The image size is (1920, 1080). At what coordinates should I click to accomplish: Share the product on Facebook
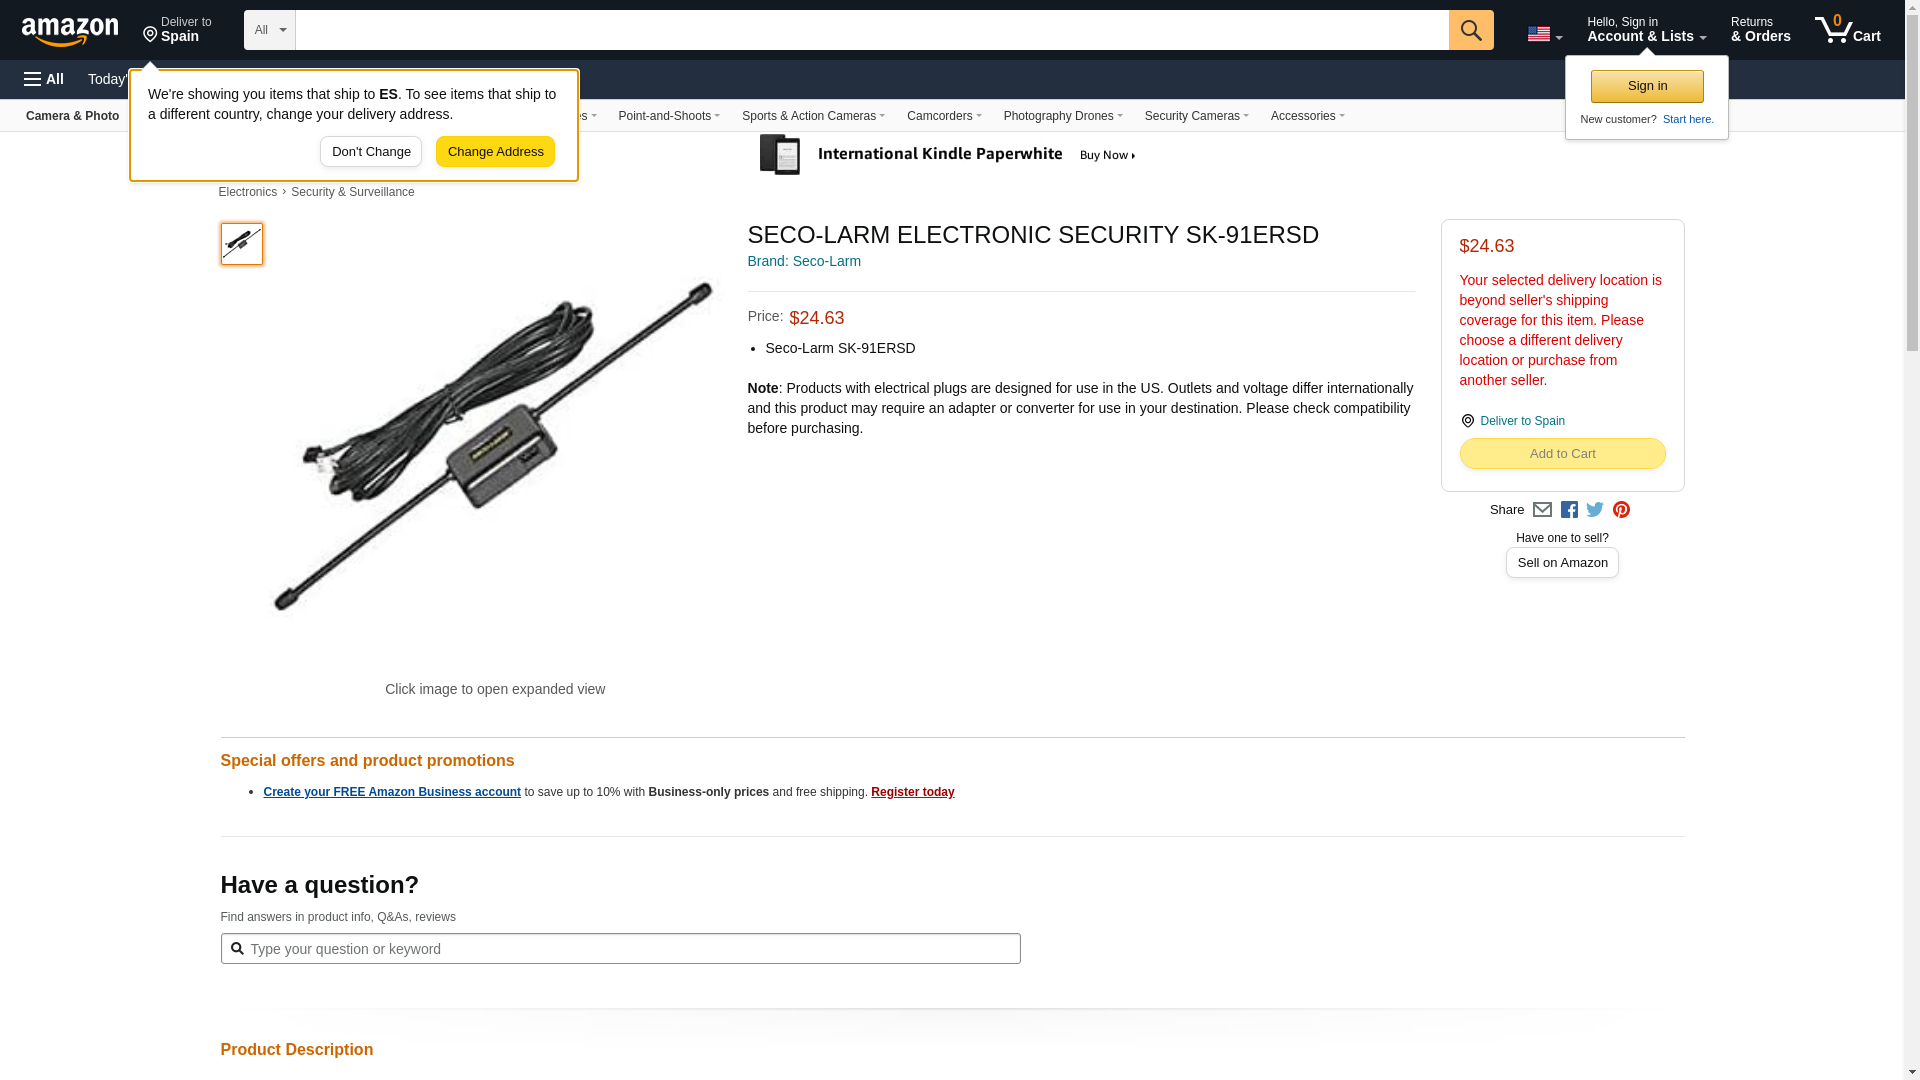click(x=1569, y=510)
